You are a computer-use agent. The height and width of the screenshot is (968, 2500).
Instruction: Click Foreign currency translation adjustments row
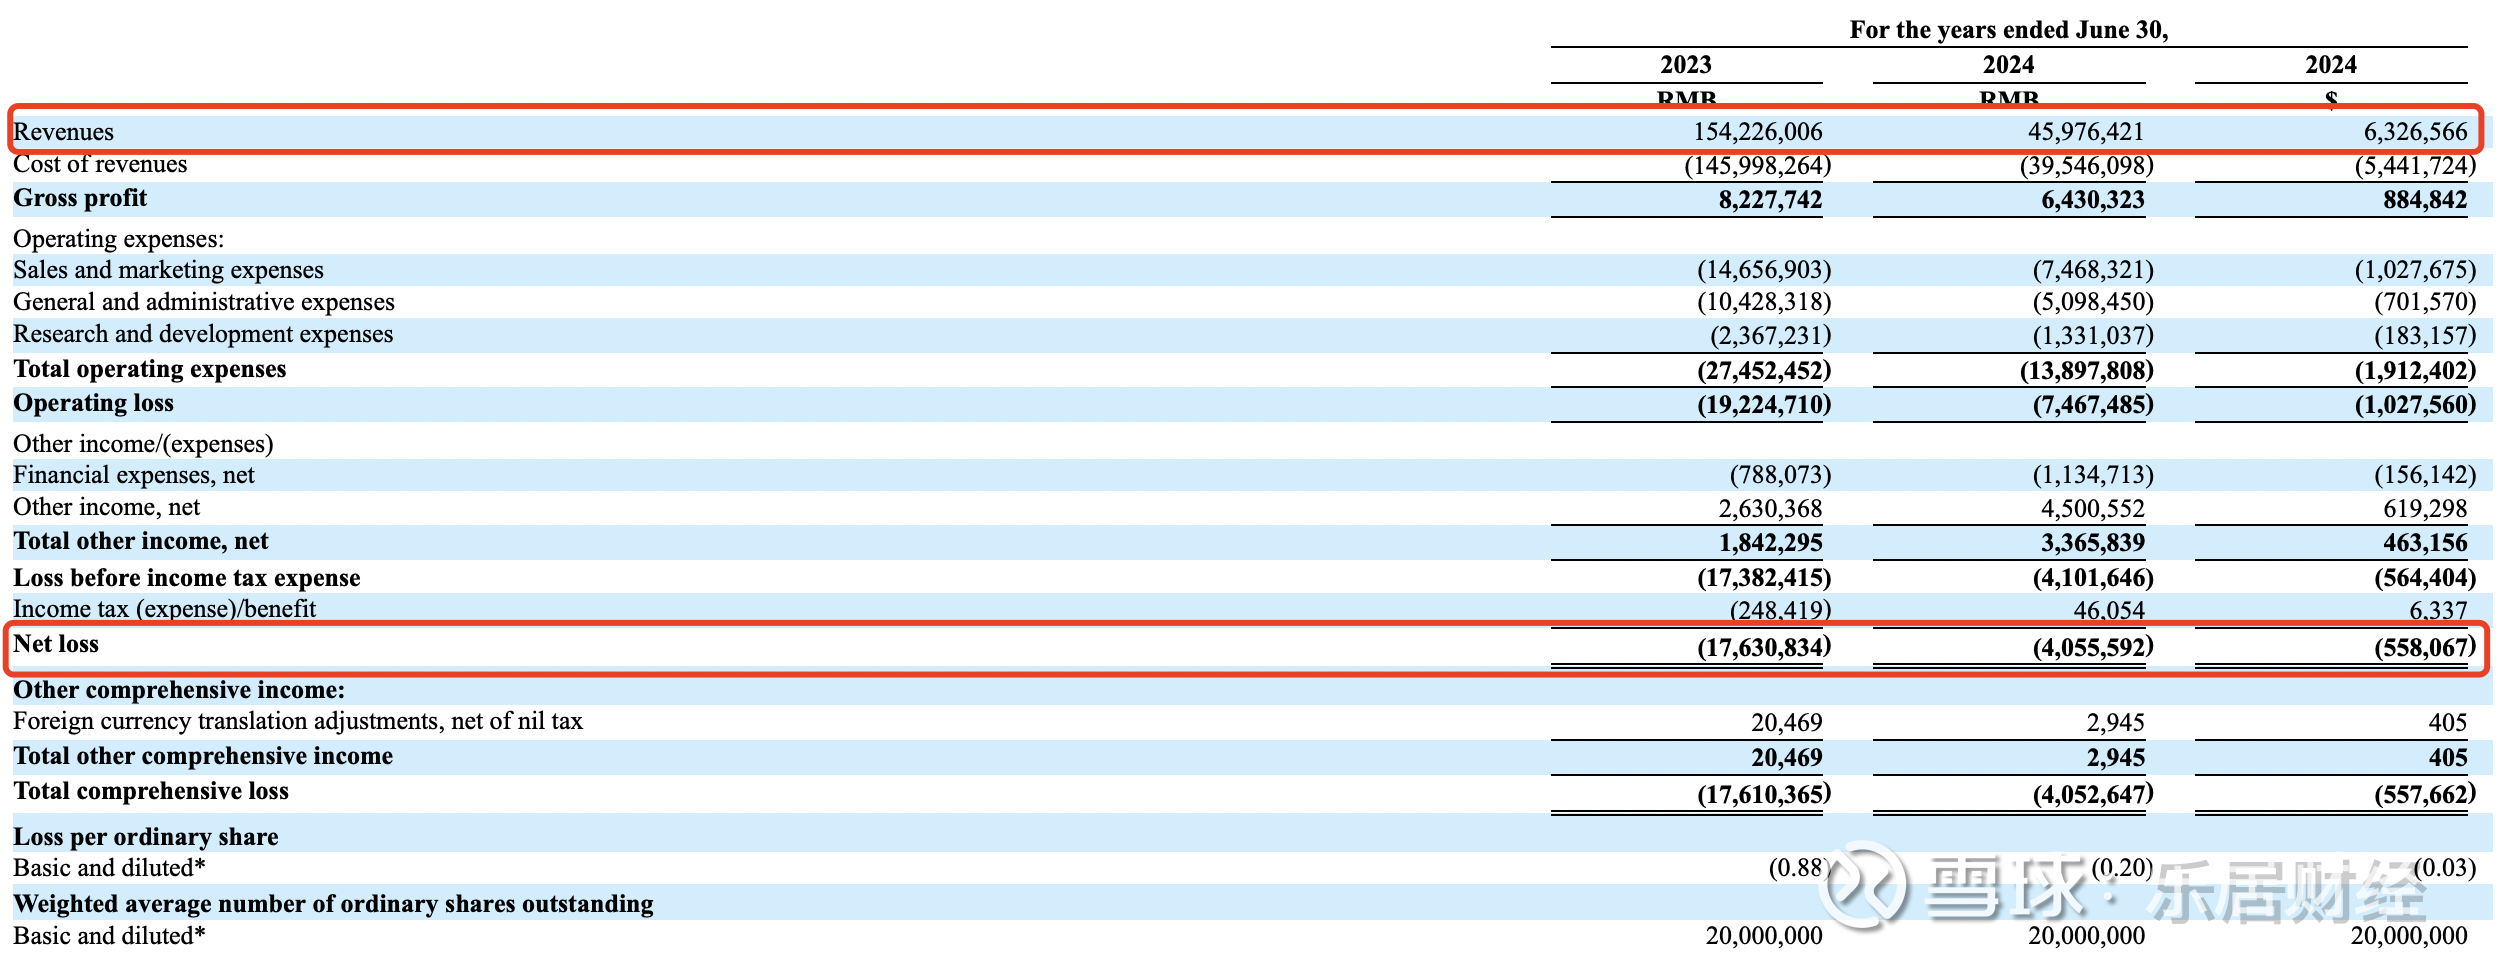point(1250,722)
